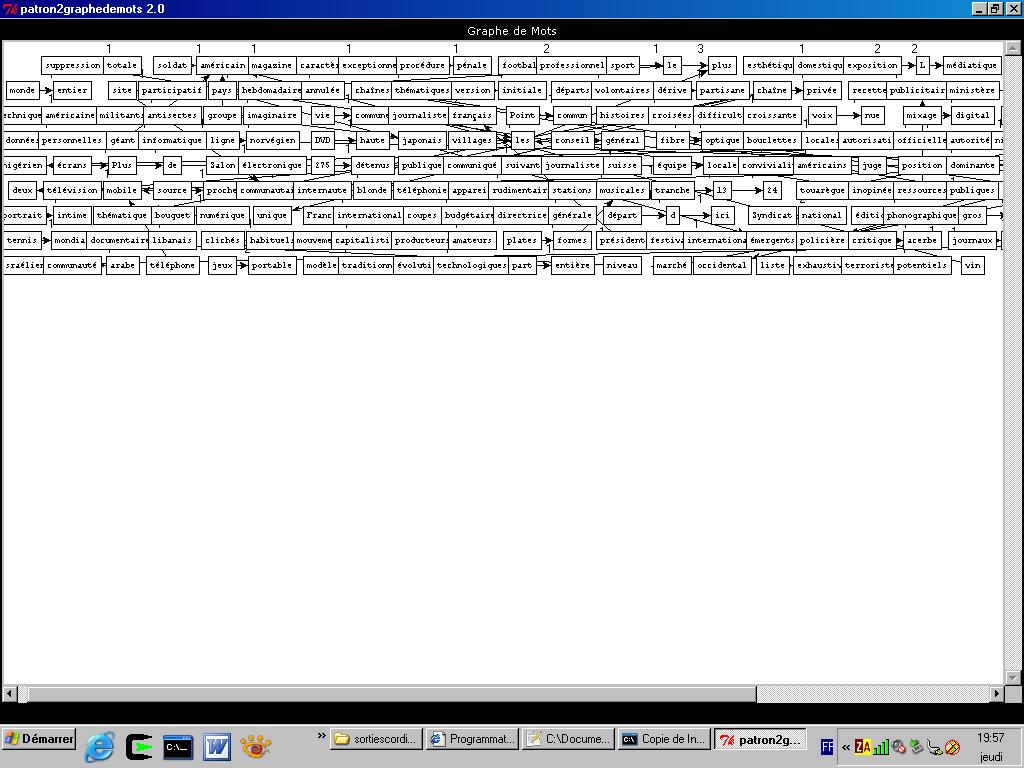This screenshot has height=768, width=1024.
Task: Select the 'suppression' word node
Action: tap(73, 65)
